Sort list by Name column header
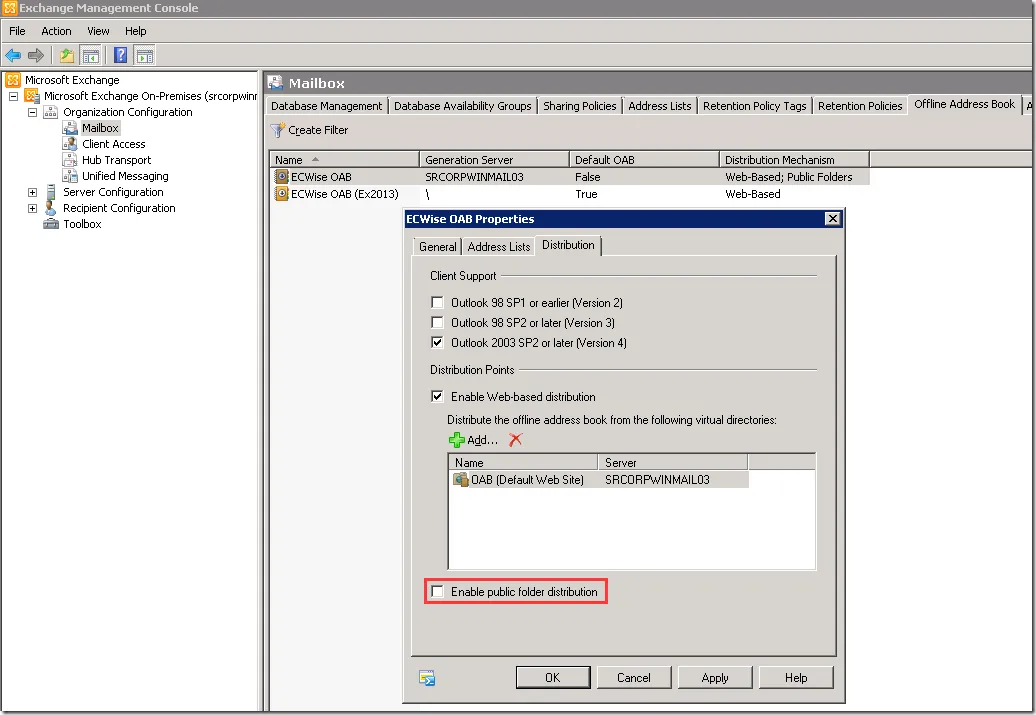This screenshot has width=1036, height=715. point(344,160)
